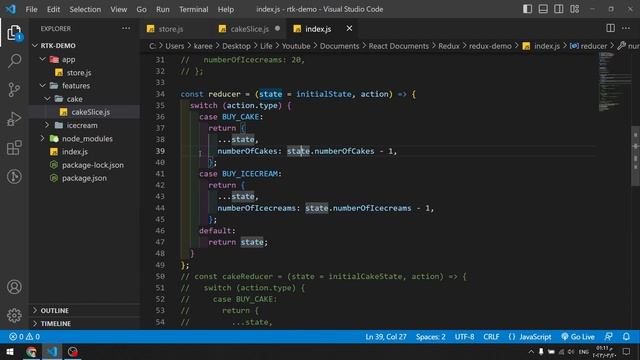The image size is (640, 360).
Task: Open the Edit menu
Action: [53, 9]
